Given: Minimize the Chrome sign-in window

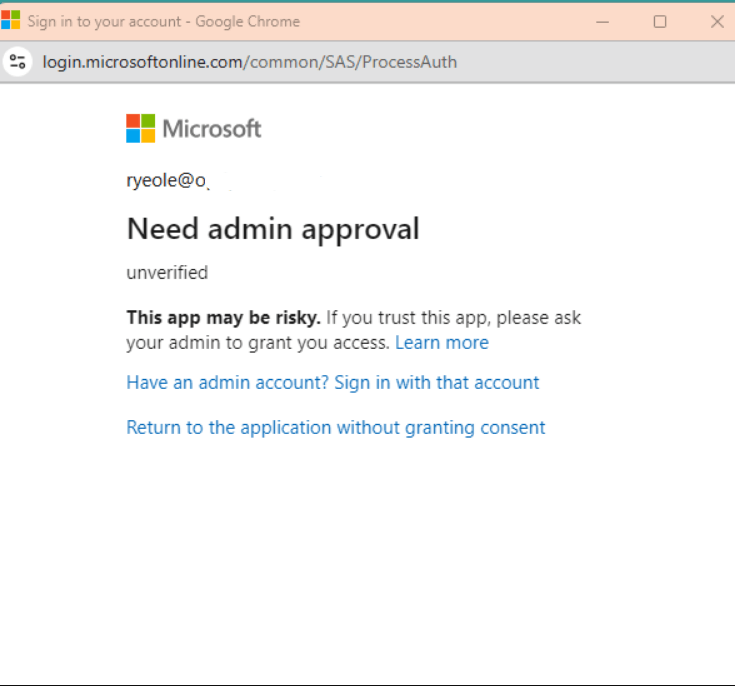Looking at the screenshot, I should tap(602, 22).
